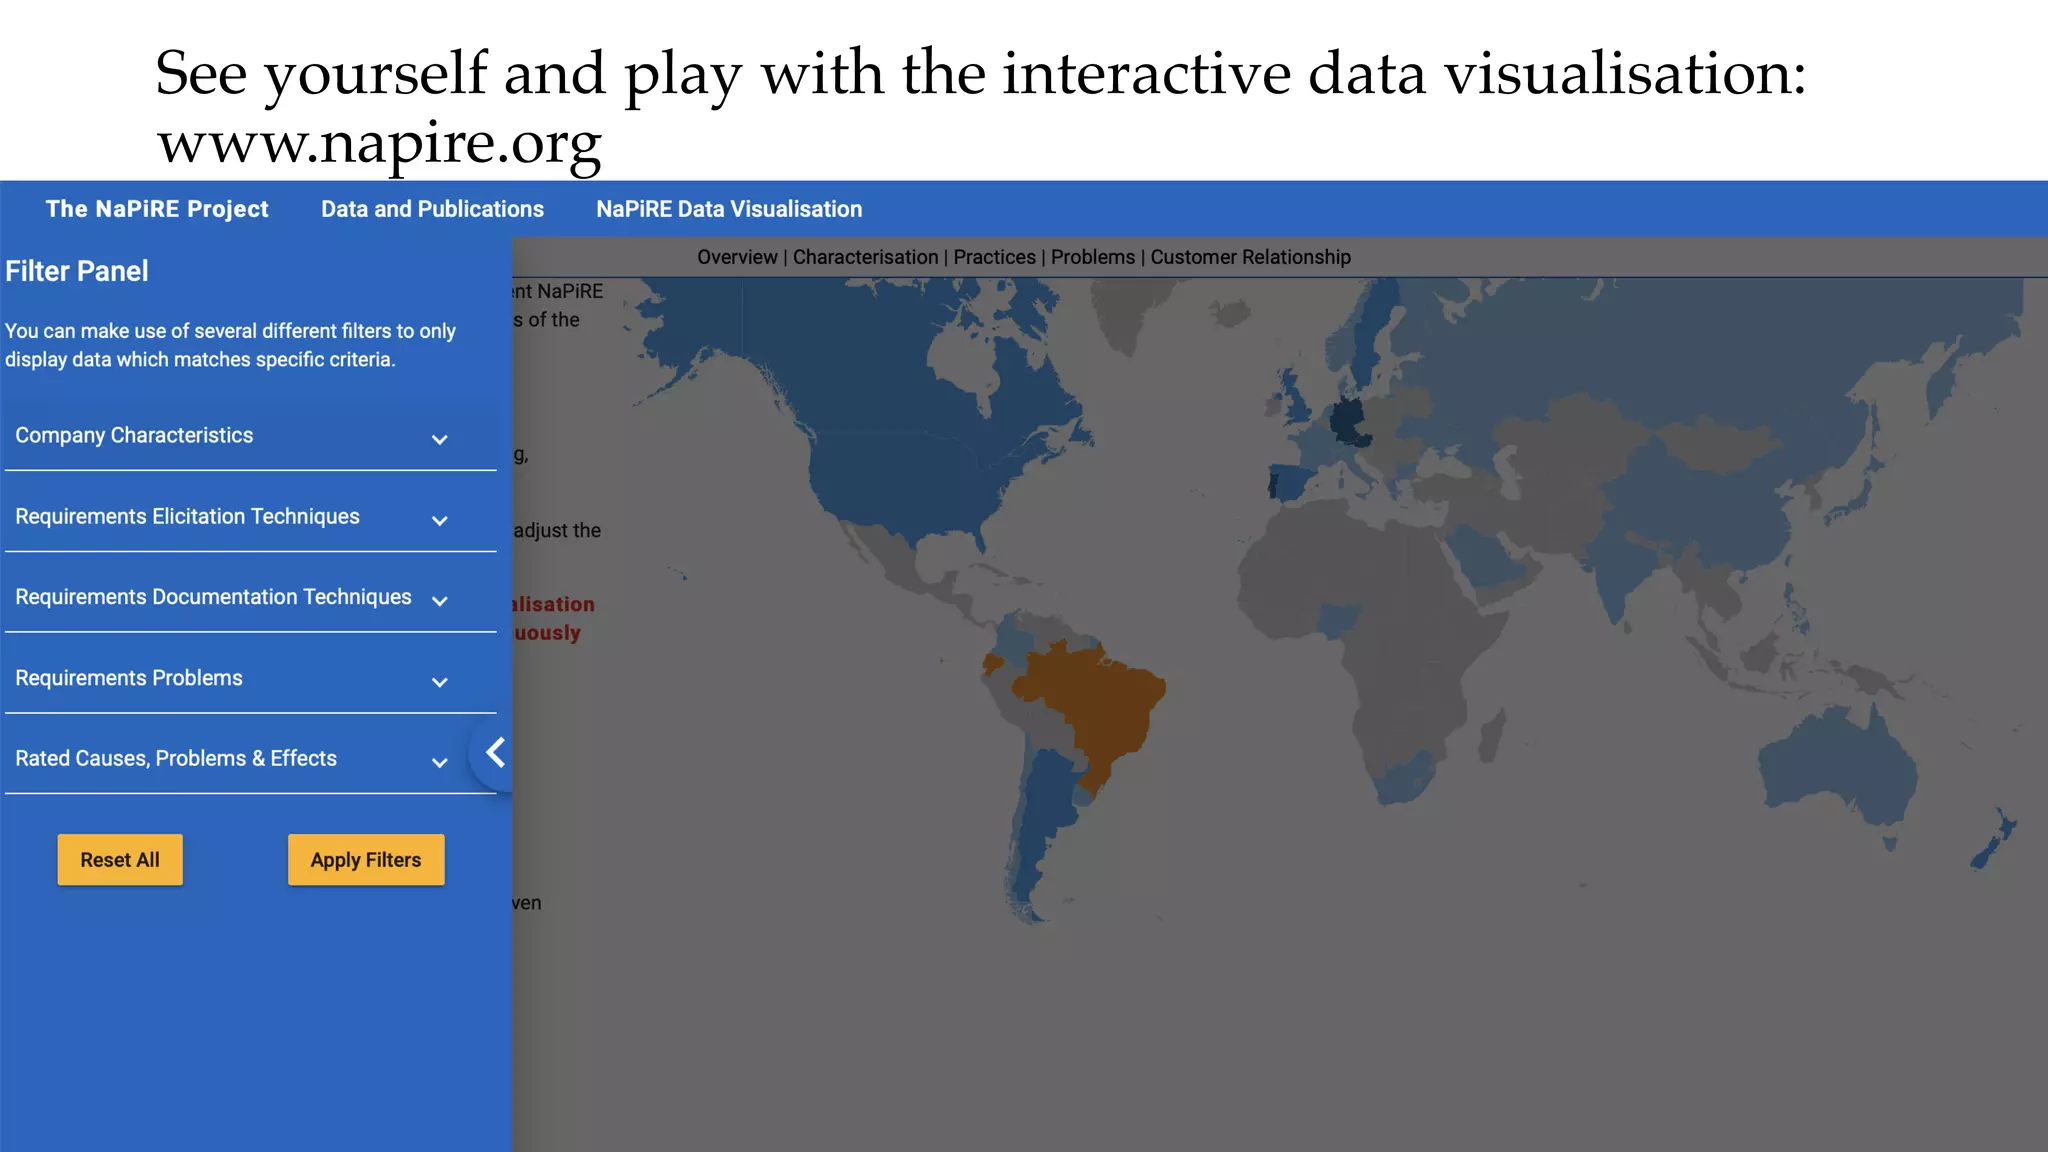
Task: Switch to the Problems tab
Action: pos(1093,257)
